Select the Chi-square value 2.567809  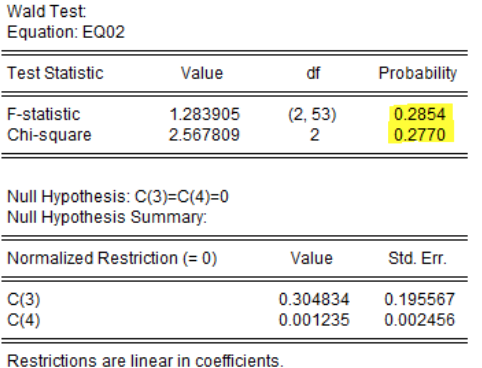click(x=204, y=135)
